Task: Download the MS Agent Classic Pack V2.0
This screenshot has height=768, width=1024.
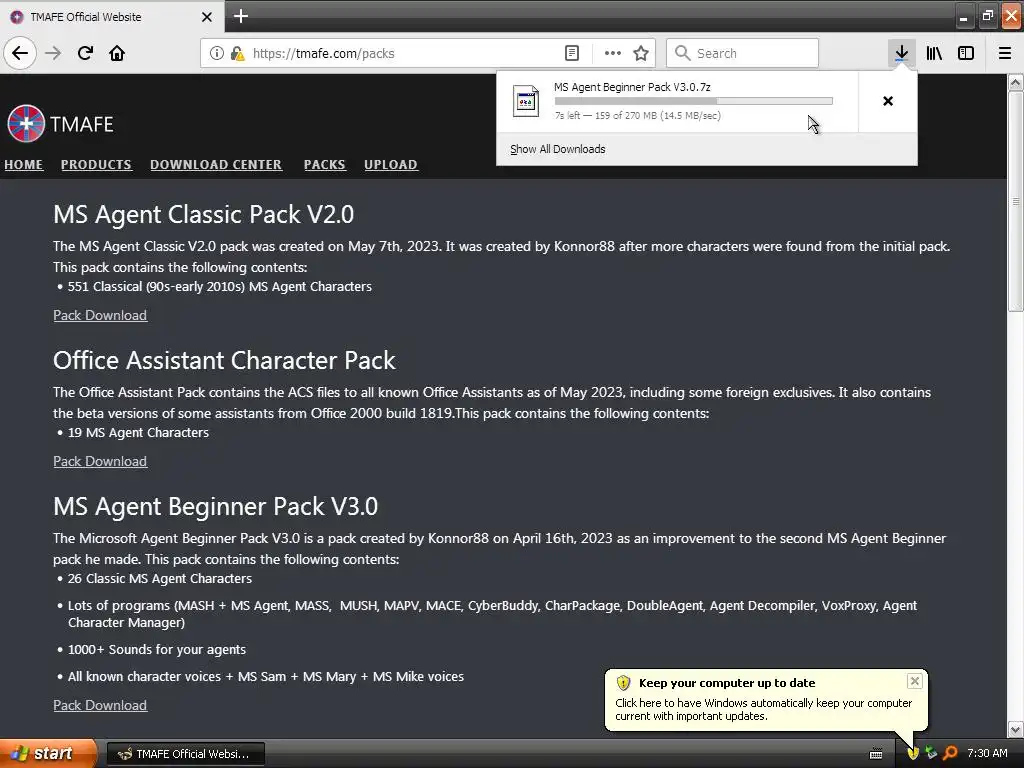Action: pyautogui.click(x=100, y=315)
